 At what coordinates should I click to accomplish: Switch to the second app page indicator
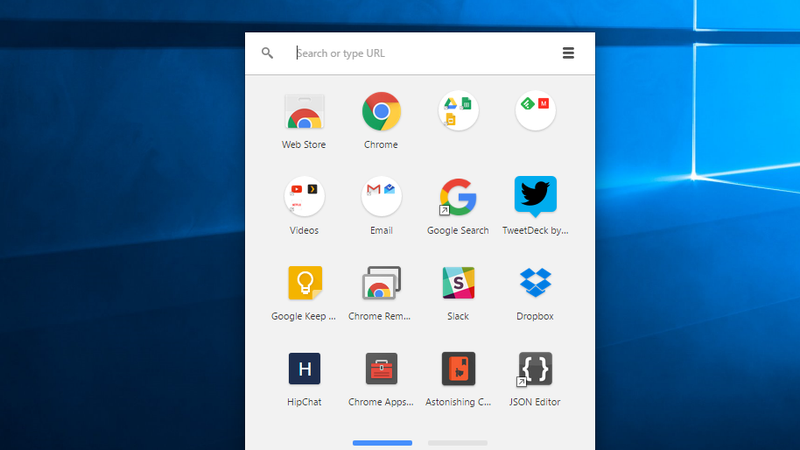pos(458,443)
